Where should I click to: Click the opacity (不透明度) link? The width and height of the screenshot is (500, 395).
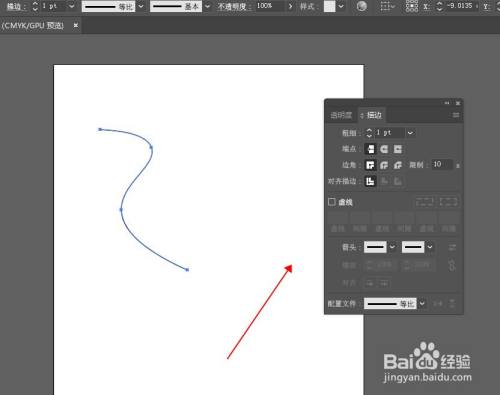click(235, 6)
